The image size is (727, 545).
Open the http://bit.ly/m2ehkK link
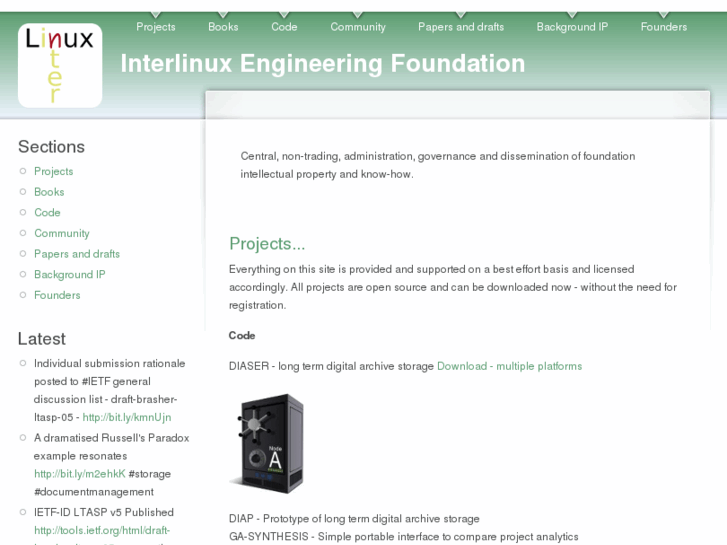click(x=80, y=474)
